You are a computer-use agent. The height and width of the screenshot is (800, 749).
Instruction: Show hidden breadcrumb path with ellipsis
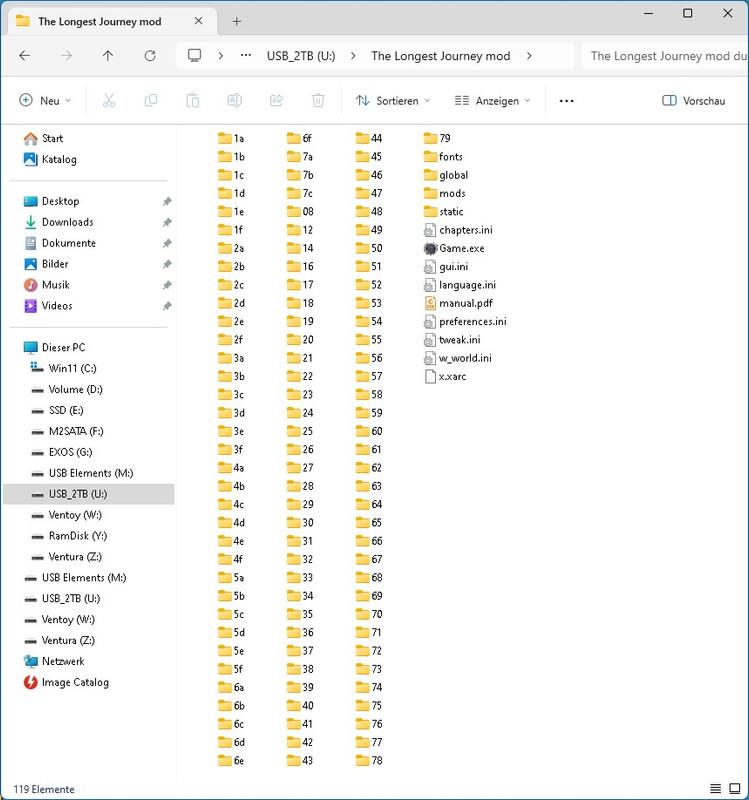pyautogui.click(x=246, y=56)
